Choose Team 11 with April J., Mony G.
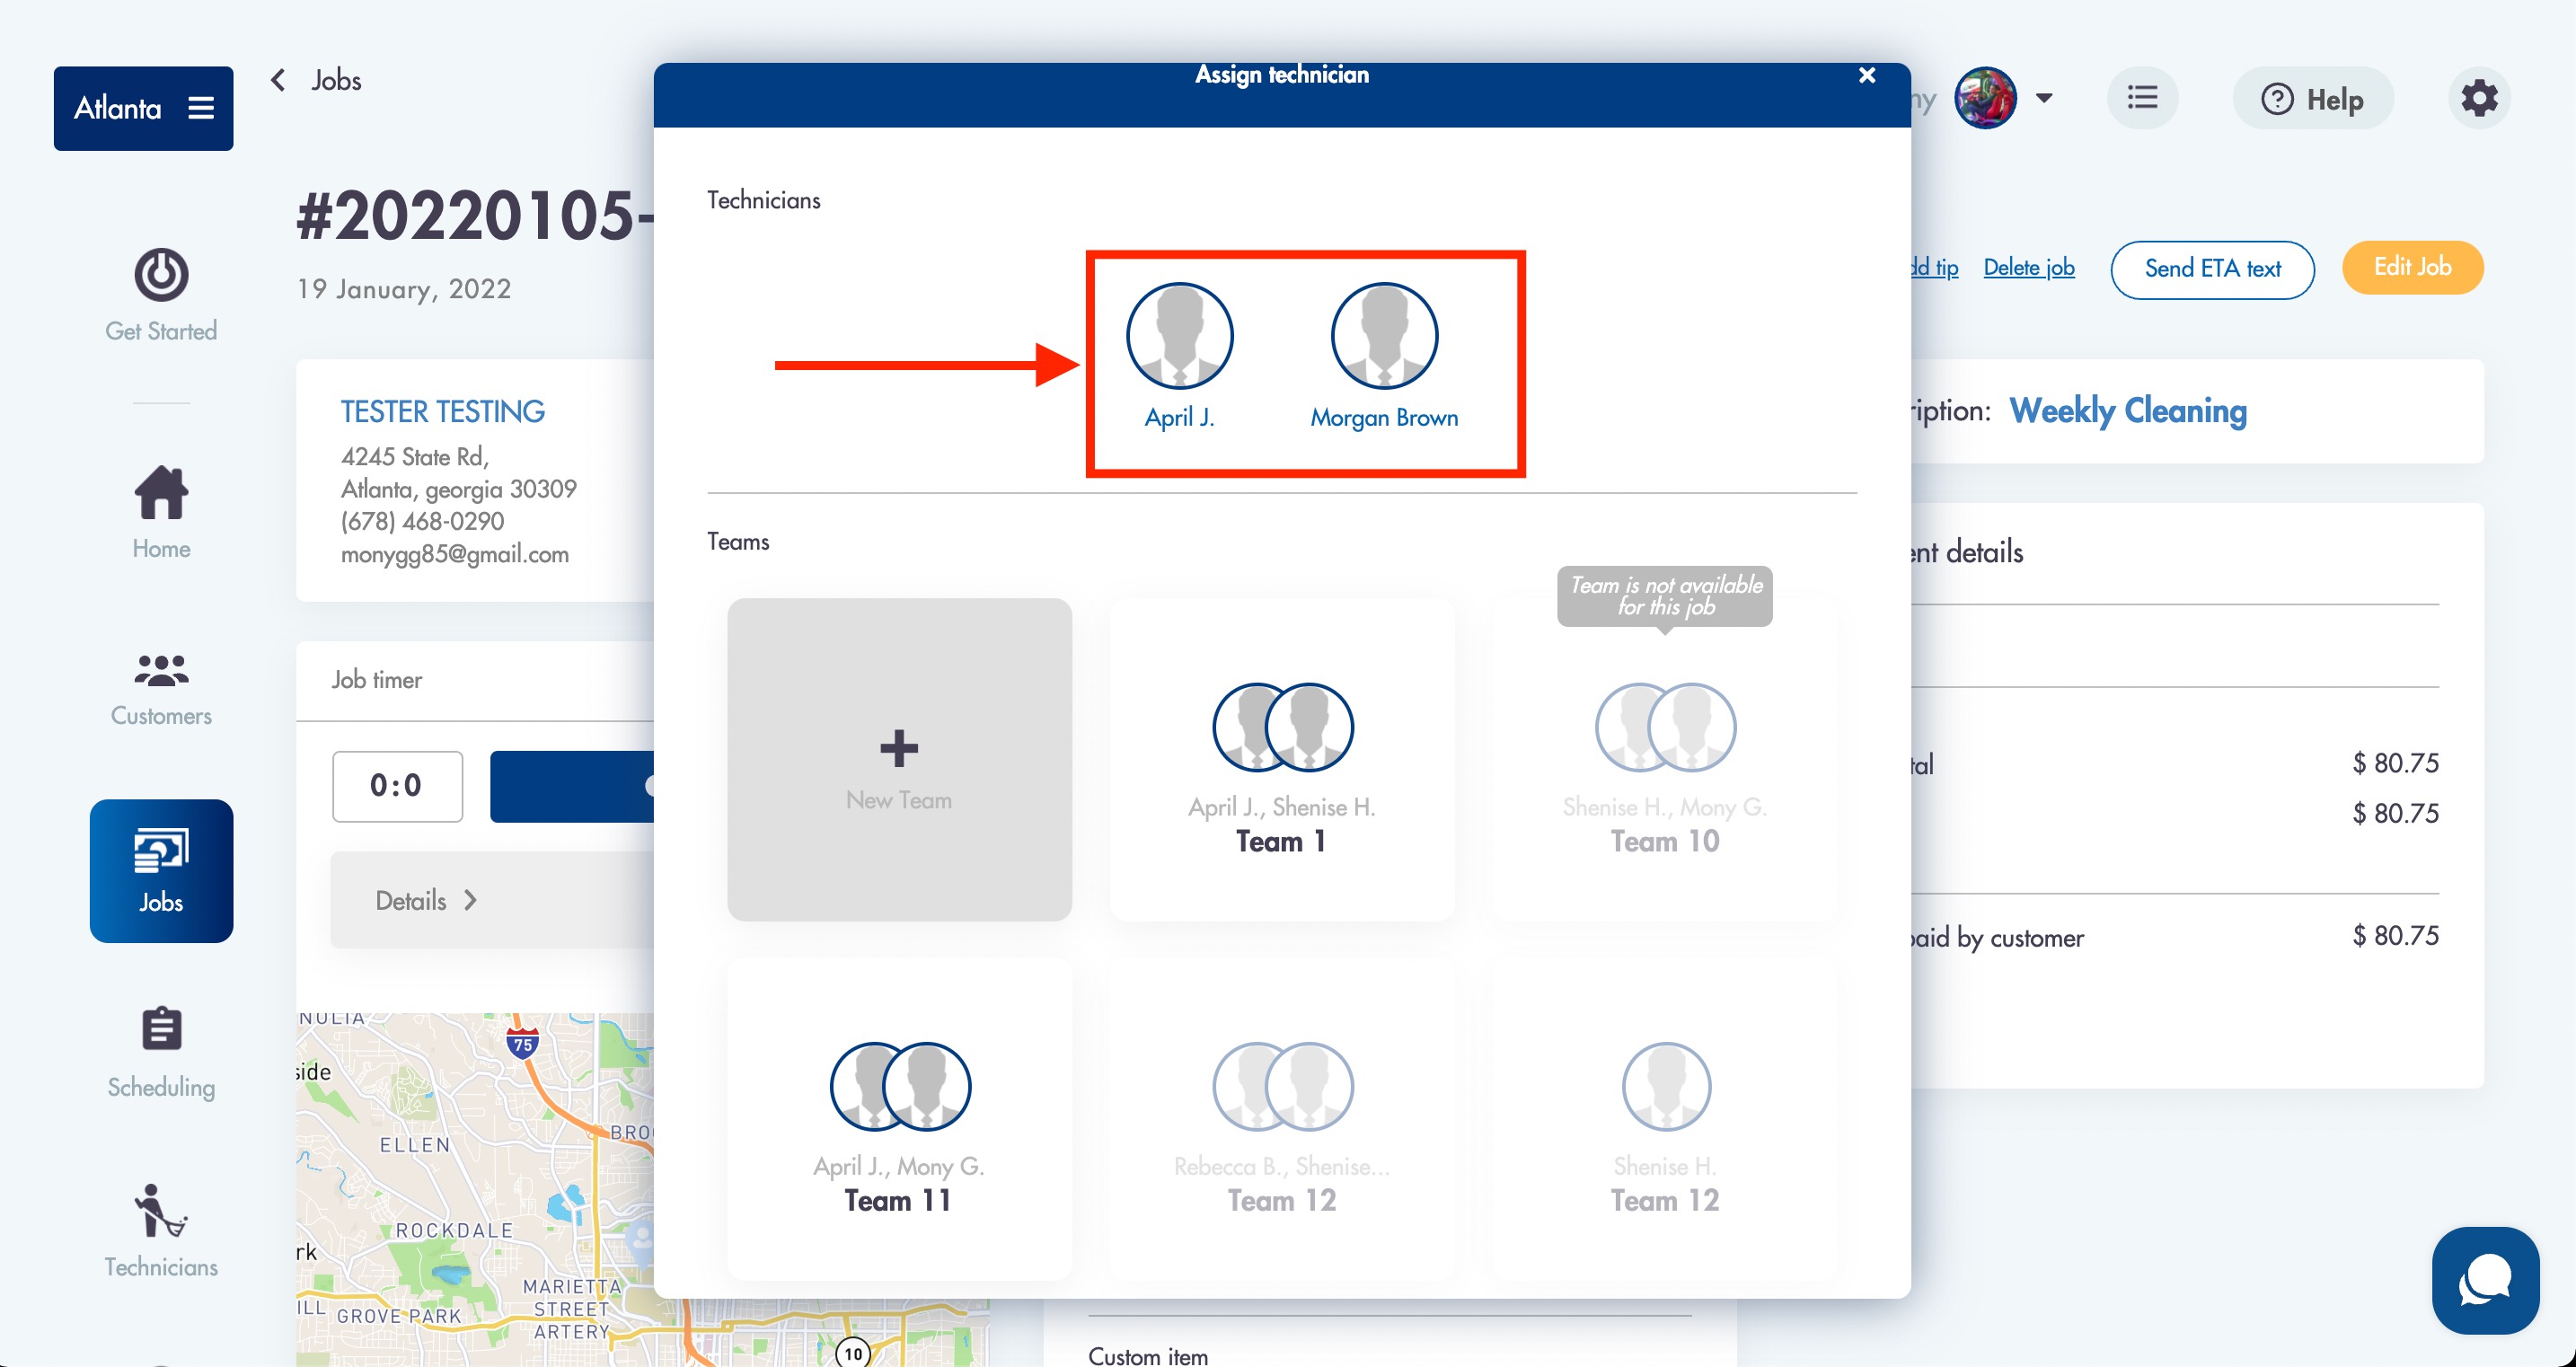The width and height of the screenshot is (2576, 1367). tap(899, 1119)
